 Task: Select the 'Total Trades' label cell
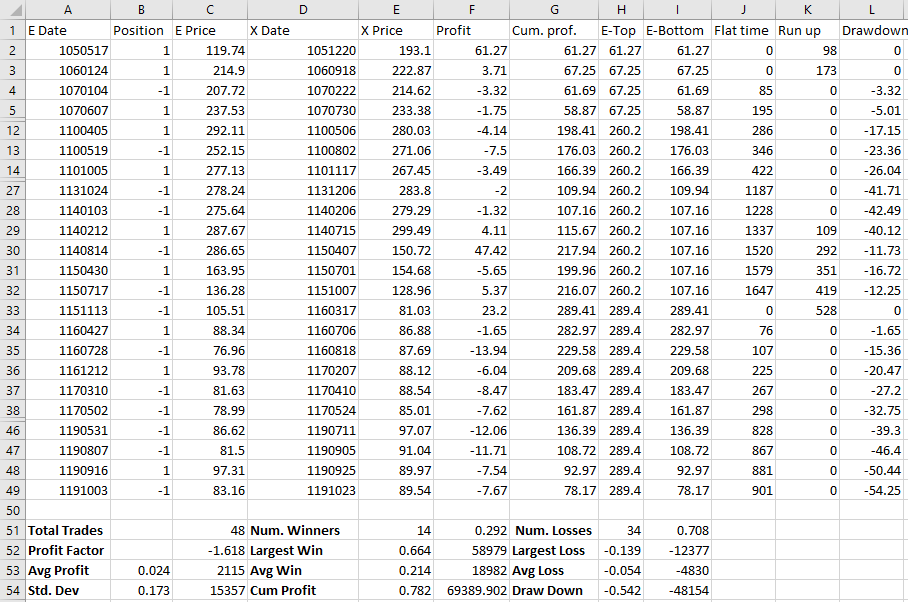tap(67, 531)
